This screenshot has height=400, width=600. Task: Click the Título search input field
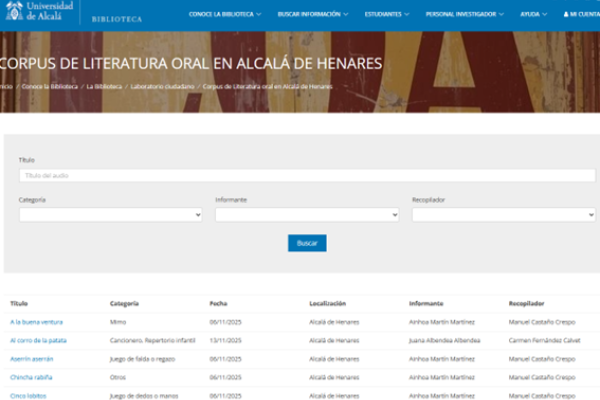coord(306,176)
